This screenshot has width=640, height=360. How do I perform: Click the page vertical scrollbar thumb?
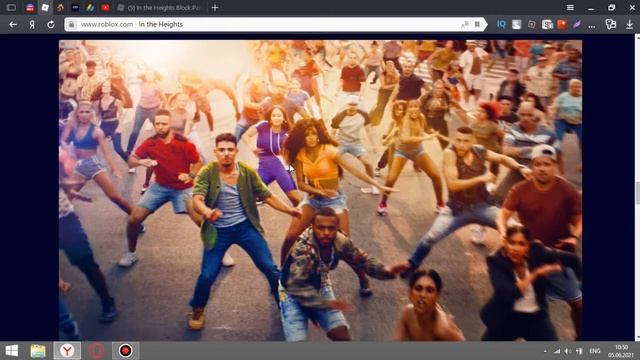637,193
